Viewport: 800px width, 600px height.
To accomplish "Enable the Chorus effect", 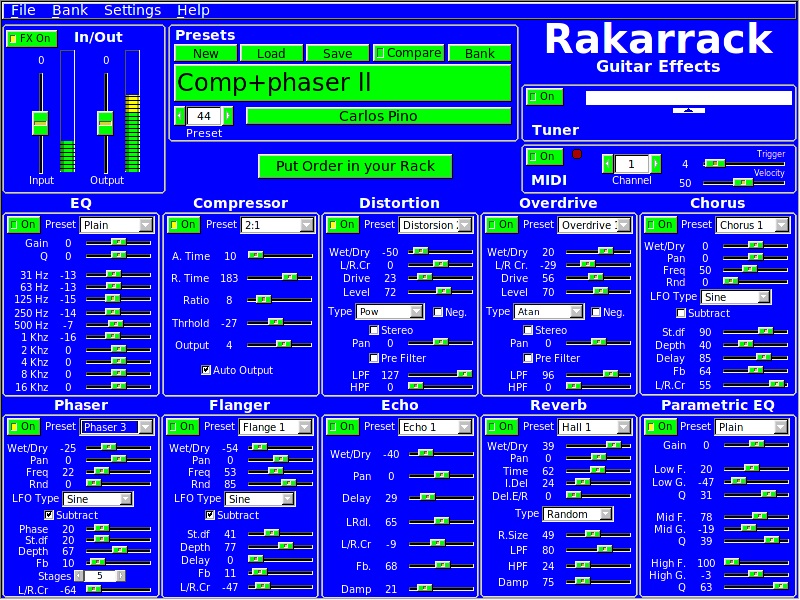I will pyautogui.click(x=661, y=224).
